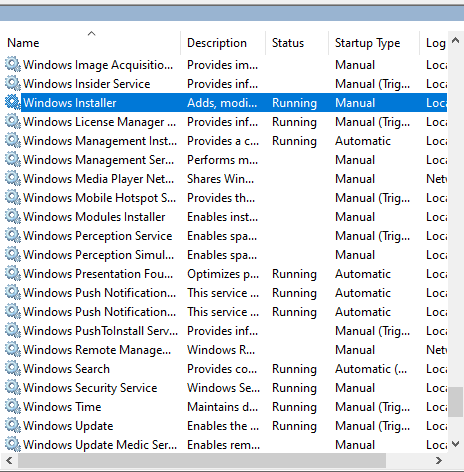The width and height of the screenshot is (464, 472).
Task: Click gear icon of Windows Presentation Fou...
Action: [x=13, y=273]
